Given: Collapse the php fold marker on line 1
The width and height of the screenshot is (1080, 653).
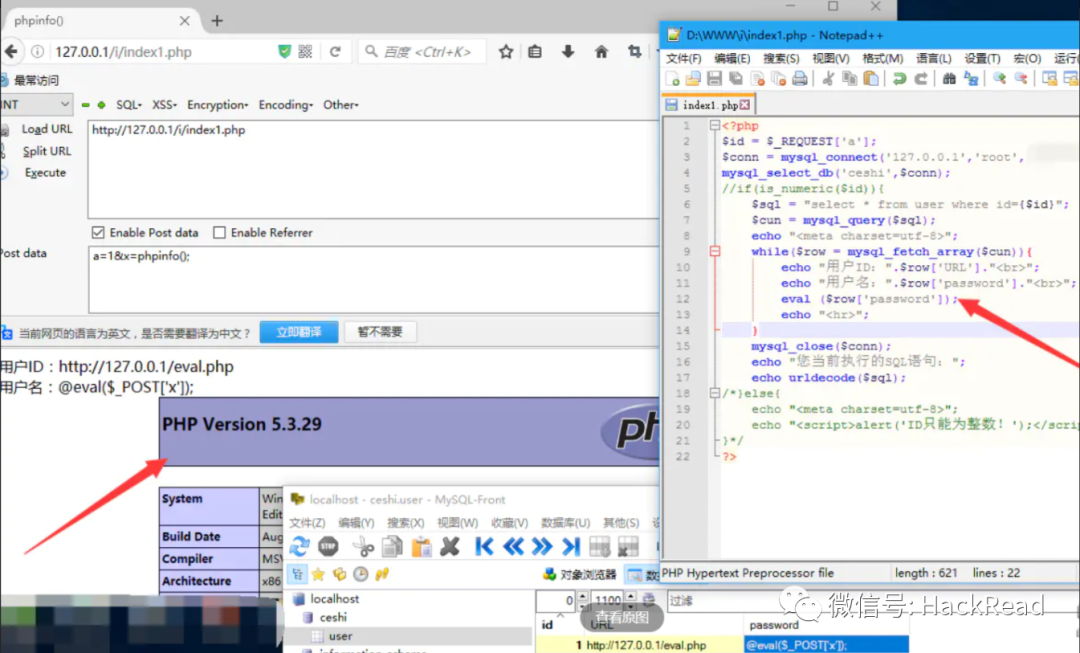Looking at the screenshot, I should (715, 125).
